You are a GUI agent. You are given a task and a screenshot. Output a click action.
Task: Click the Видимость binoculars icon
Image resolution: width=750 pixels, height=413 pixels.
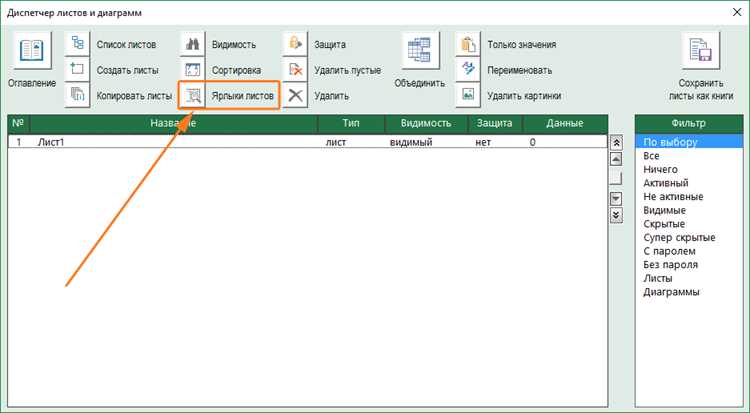(x=193, y=44)
